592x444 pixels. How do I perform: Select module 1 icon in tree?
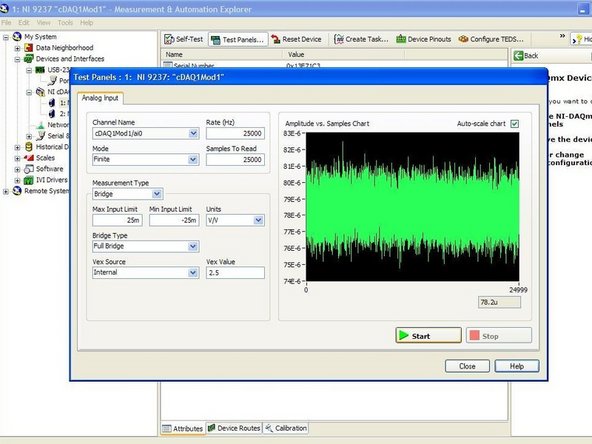tap(52, 103)
